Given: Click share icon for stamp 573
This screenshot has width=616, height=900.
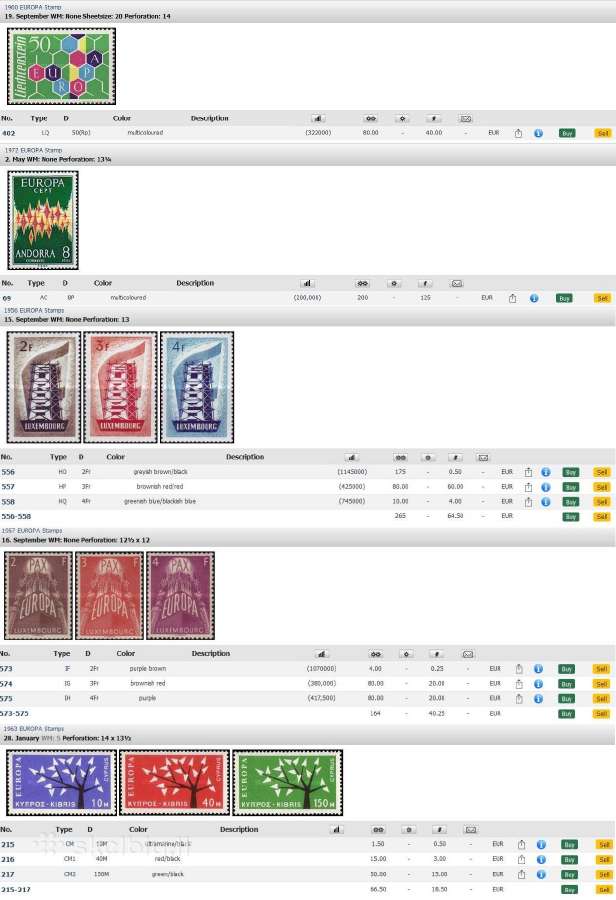Looking at the screenshot, I should pos(518,669).
